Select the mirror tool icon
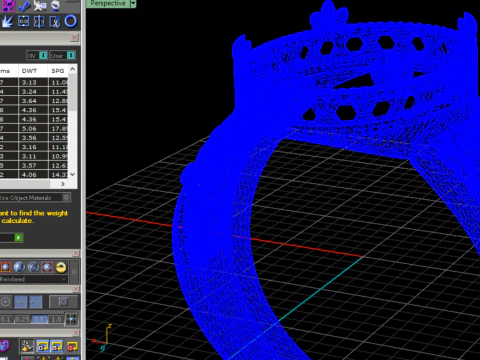Screen dimensions: 480x360 click(x=39, y=21)
